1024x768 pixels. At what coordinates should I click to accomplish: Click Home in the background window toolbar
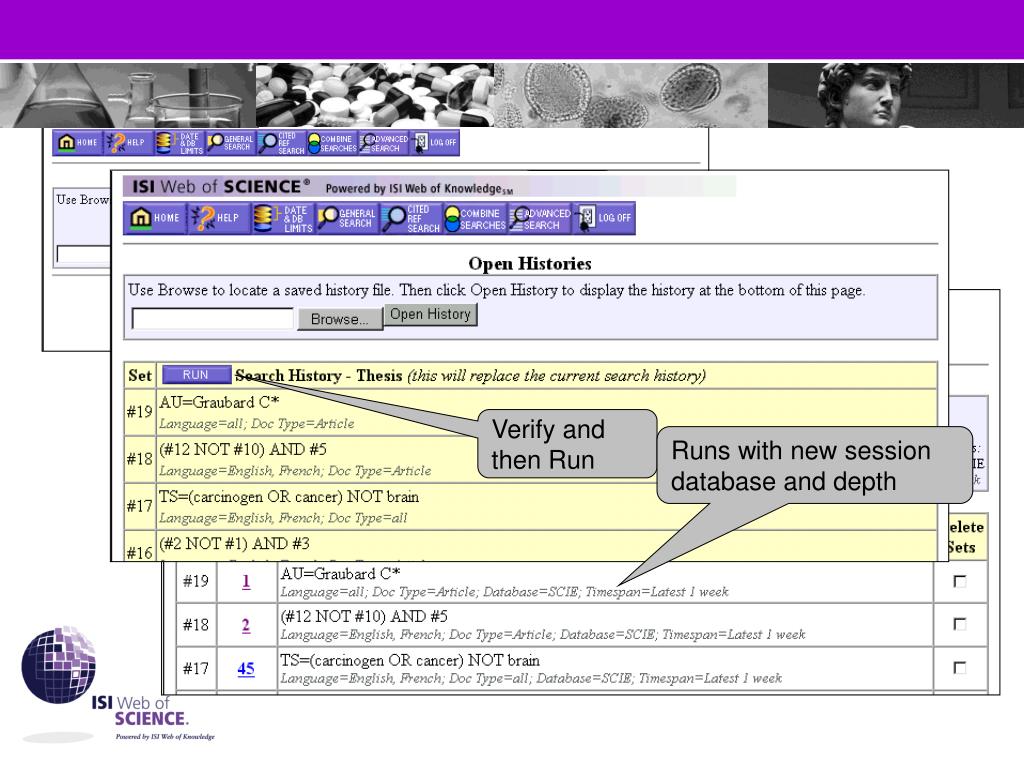pyautogui.click(x=78, y=142)
